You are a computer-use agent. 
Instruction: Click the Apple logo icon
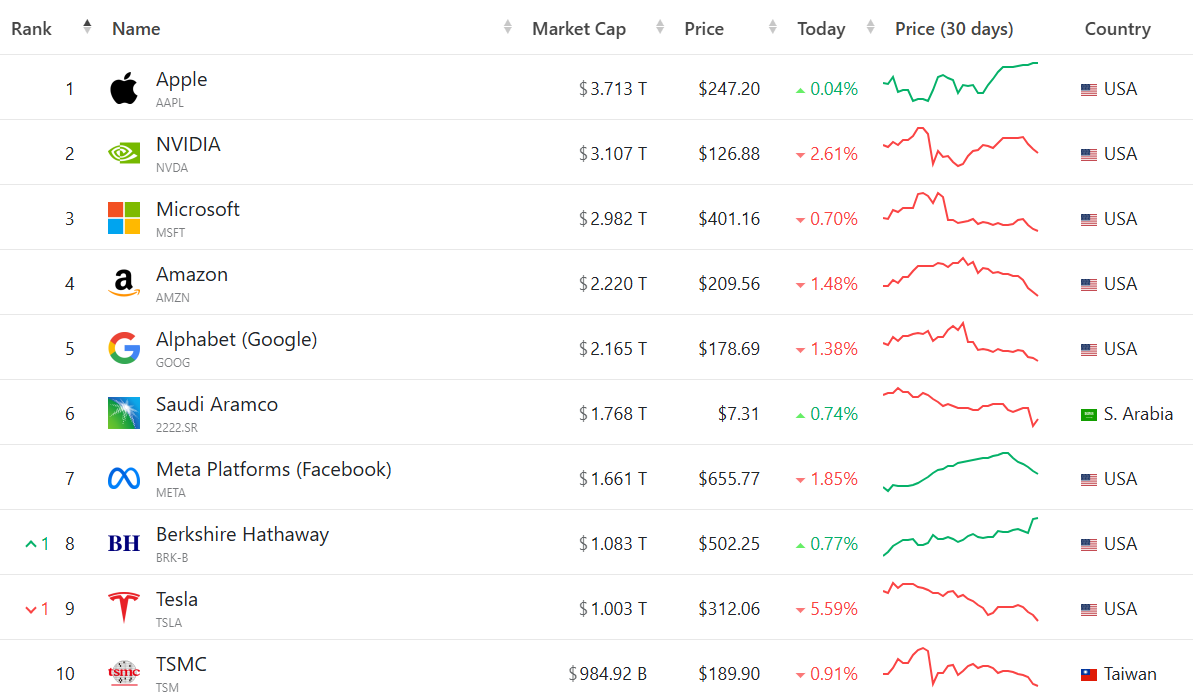124,89
